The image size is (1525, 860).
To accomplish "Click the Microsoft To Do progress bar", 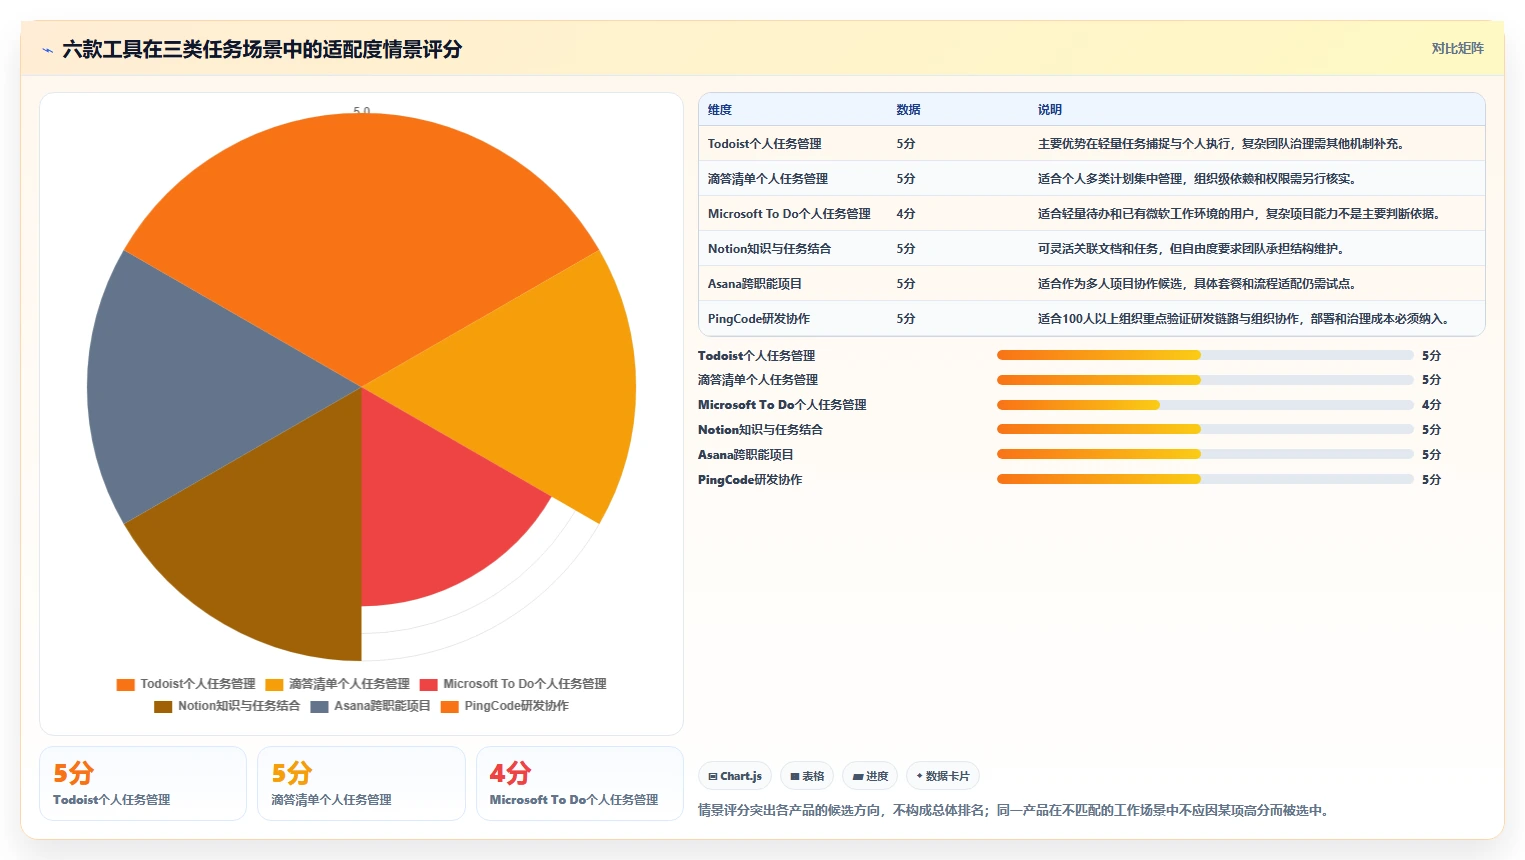I will click(x=1205, y=405).
